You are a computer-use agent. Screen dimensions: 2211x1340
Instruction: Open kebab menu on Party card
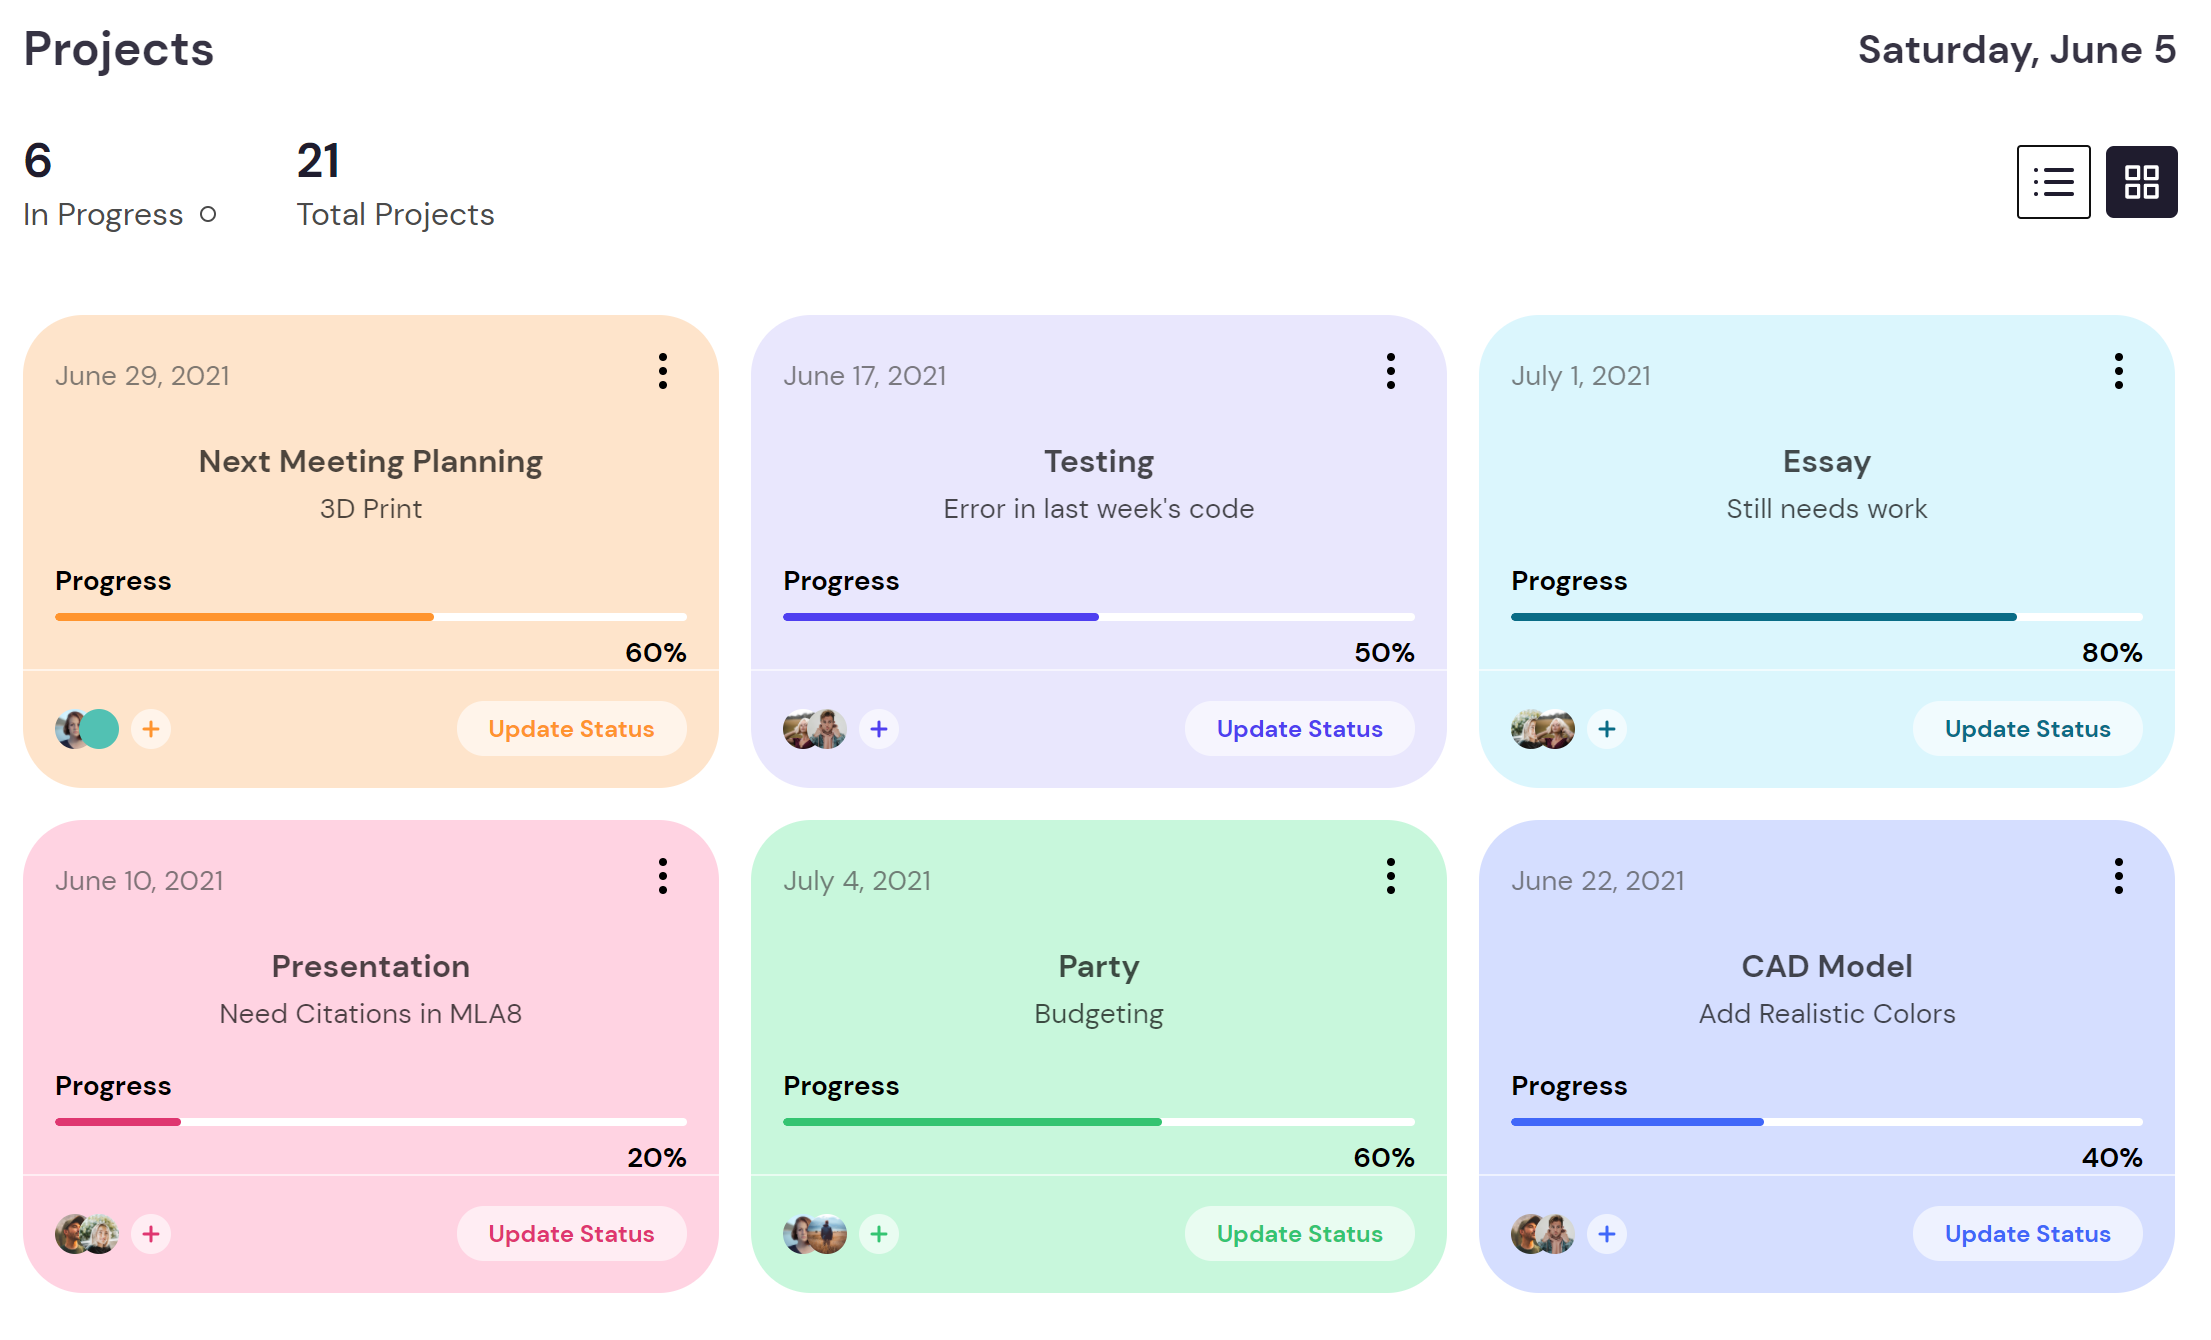[1390, 876]
